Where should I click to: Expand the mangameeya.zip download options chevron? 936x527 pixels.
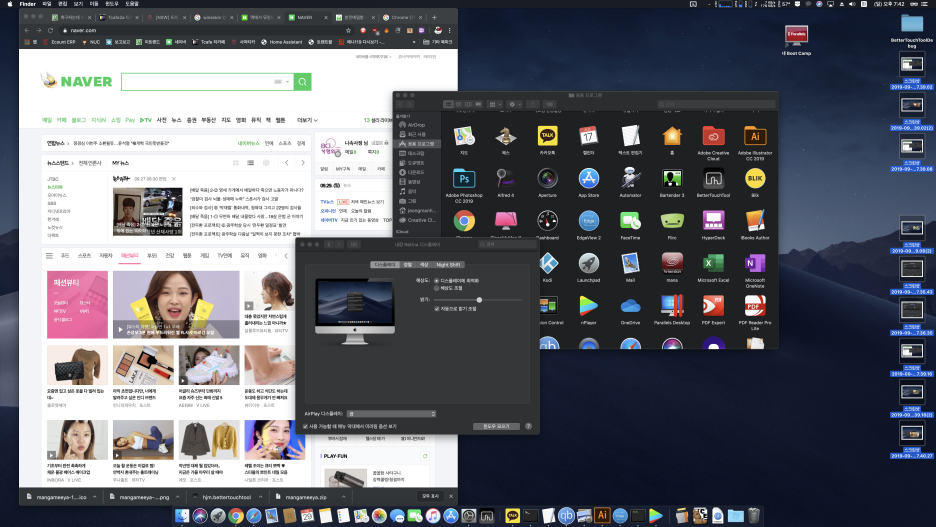click(343, 497)
